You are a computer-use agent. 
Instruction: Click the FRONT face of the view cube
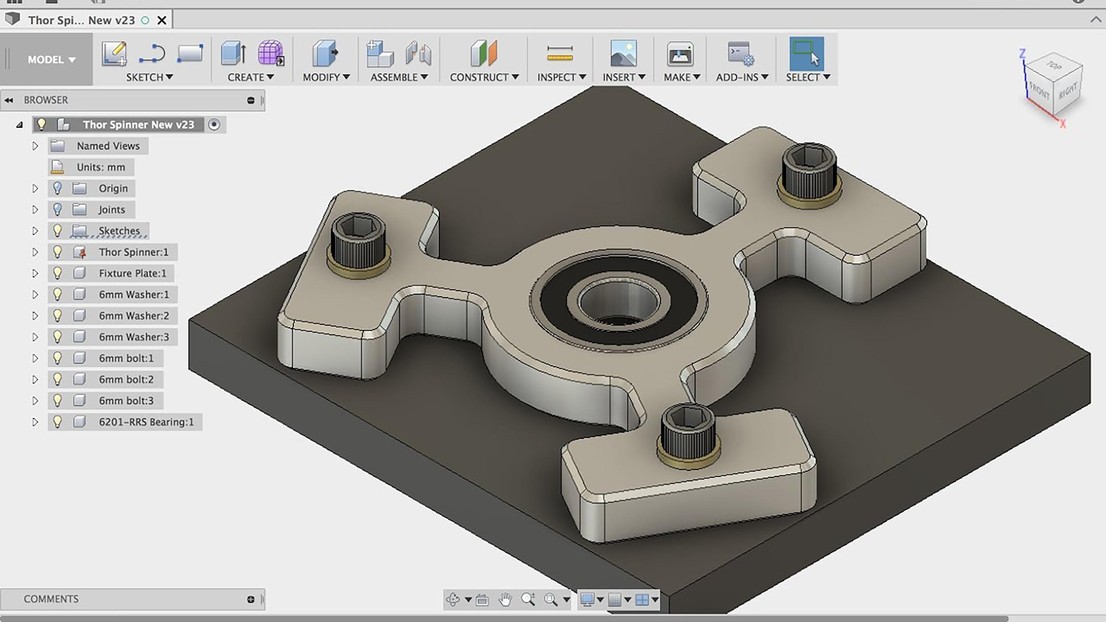1039,89
